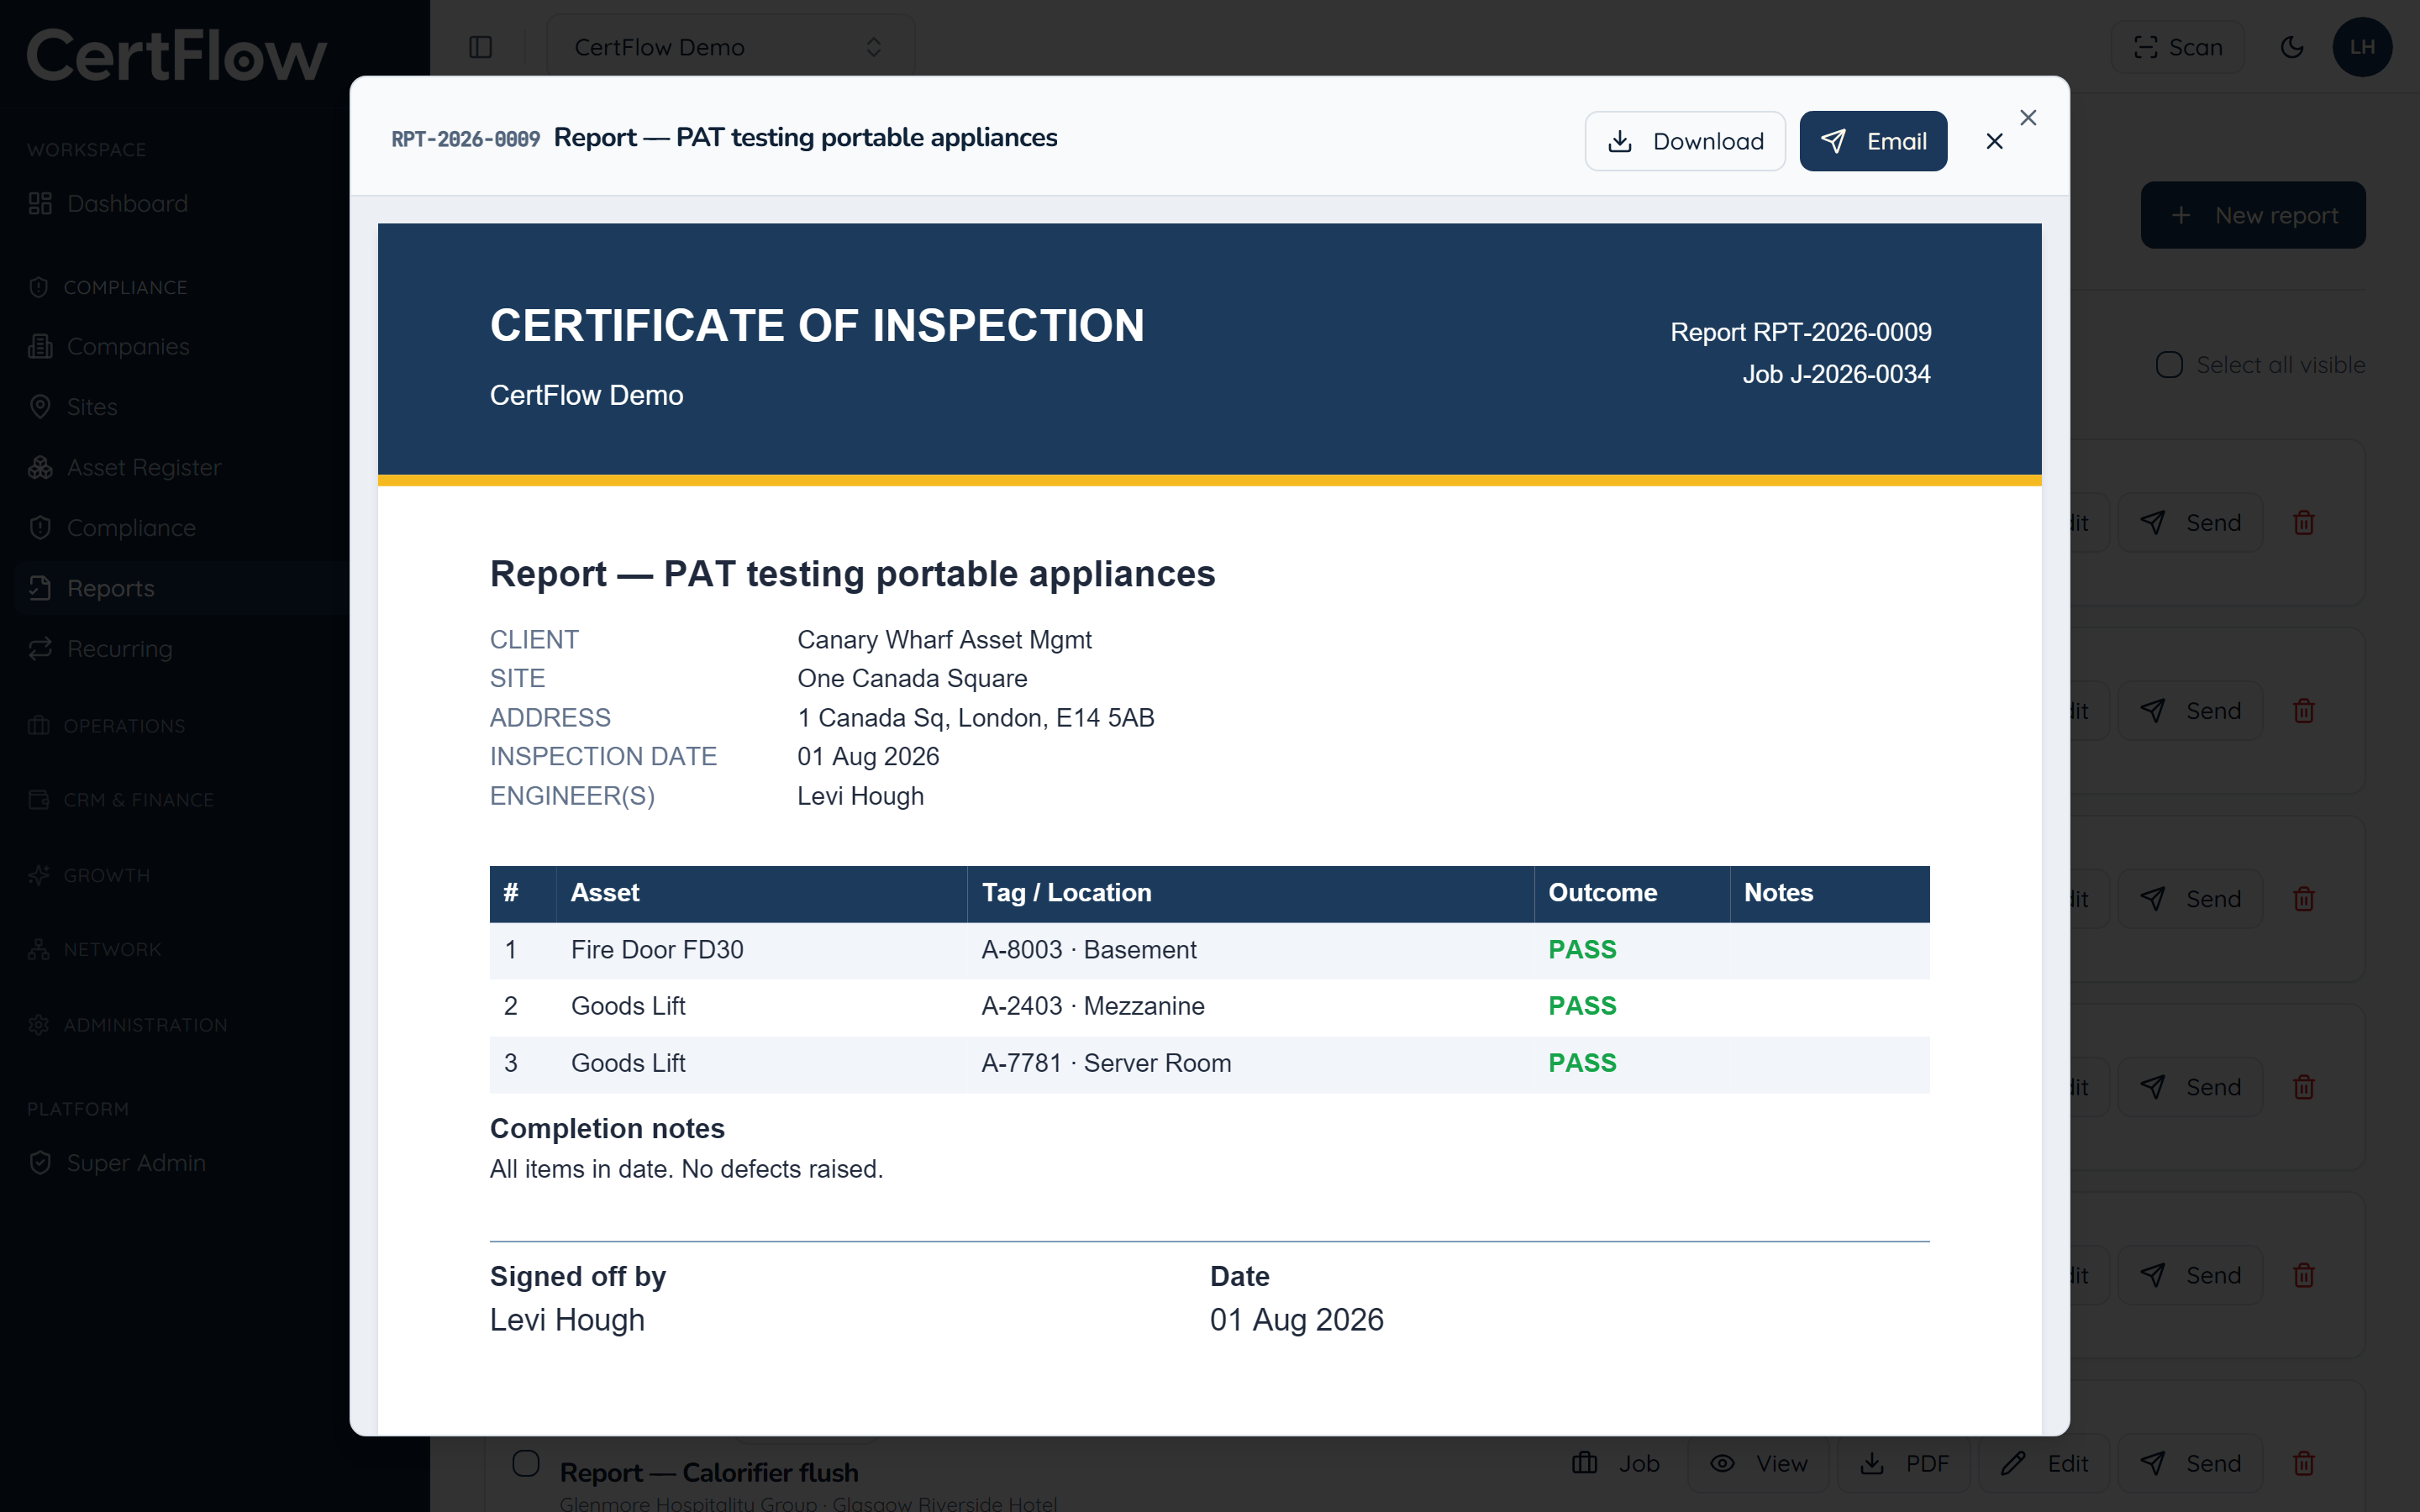This screenshot has height=1512, width=2420.
Task: Click the New report button
Action: [x=2253, y=215]
